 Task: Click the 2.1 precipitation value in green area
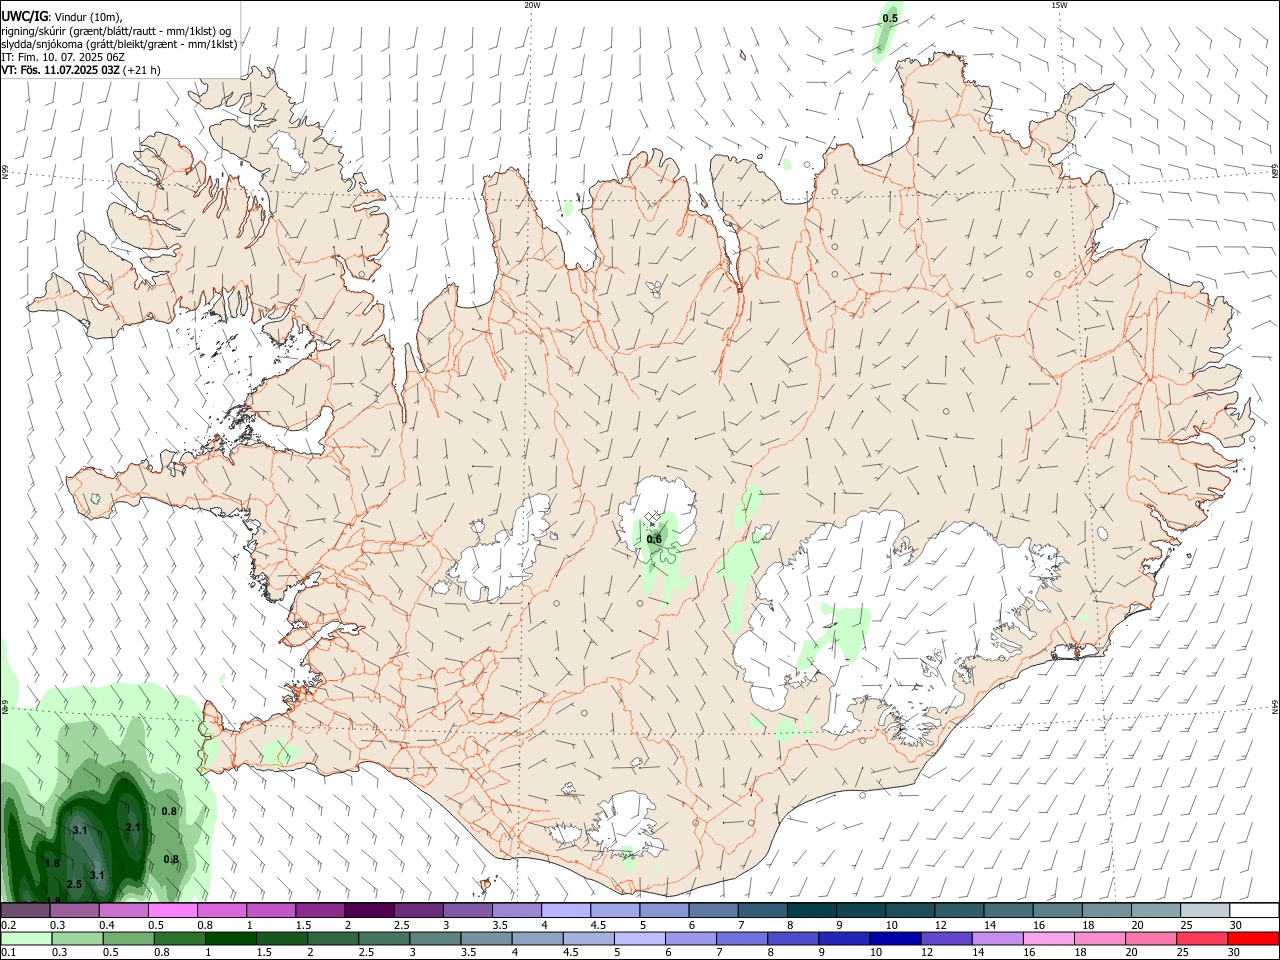coord(133,827)
